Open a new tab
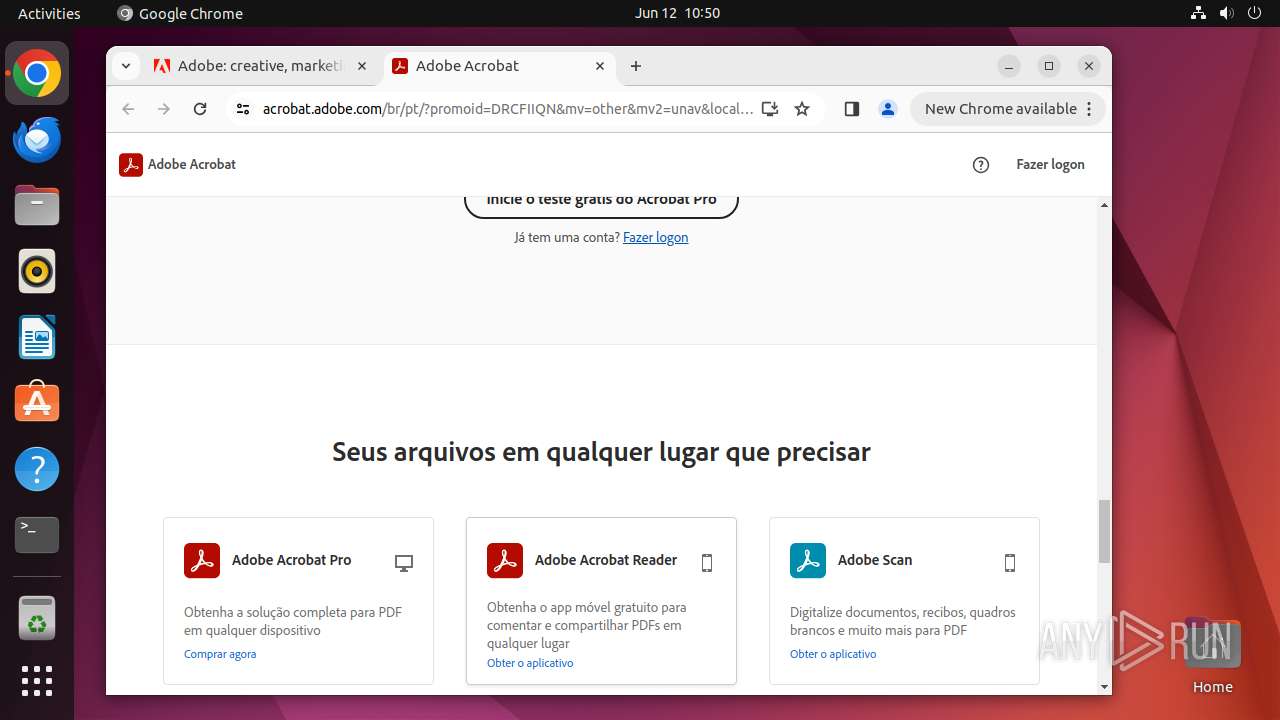 click(636, 66)
